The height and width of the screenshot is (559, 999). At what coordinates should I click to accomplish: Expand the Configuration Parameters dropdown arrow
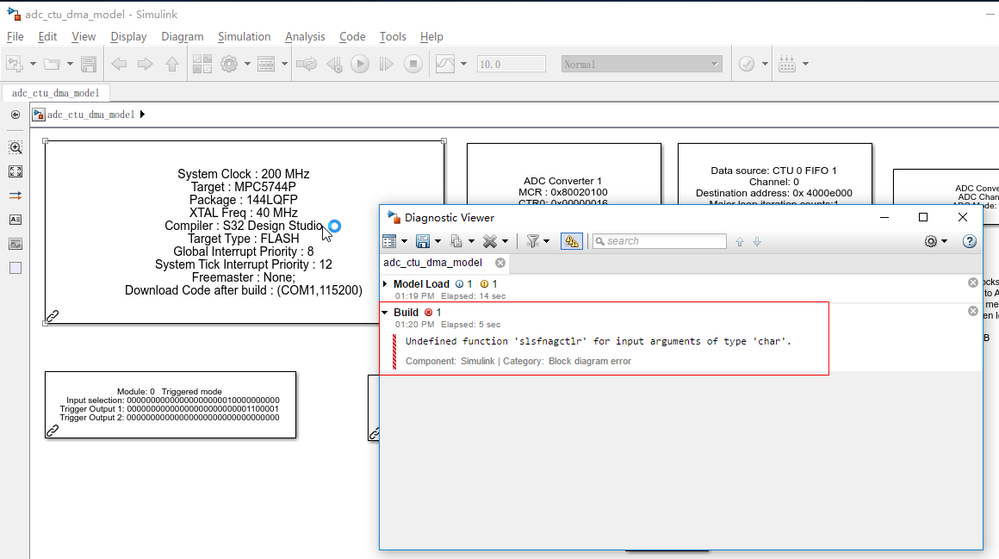(247, 64)
